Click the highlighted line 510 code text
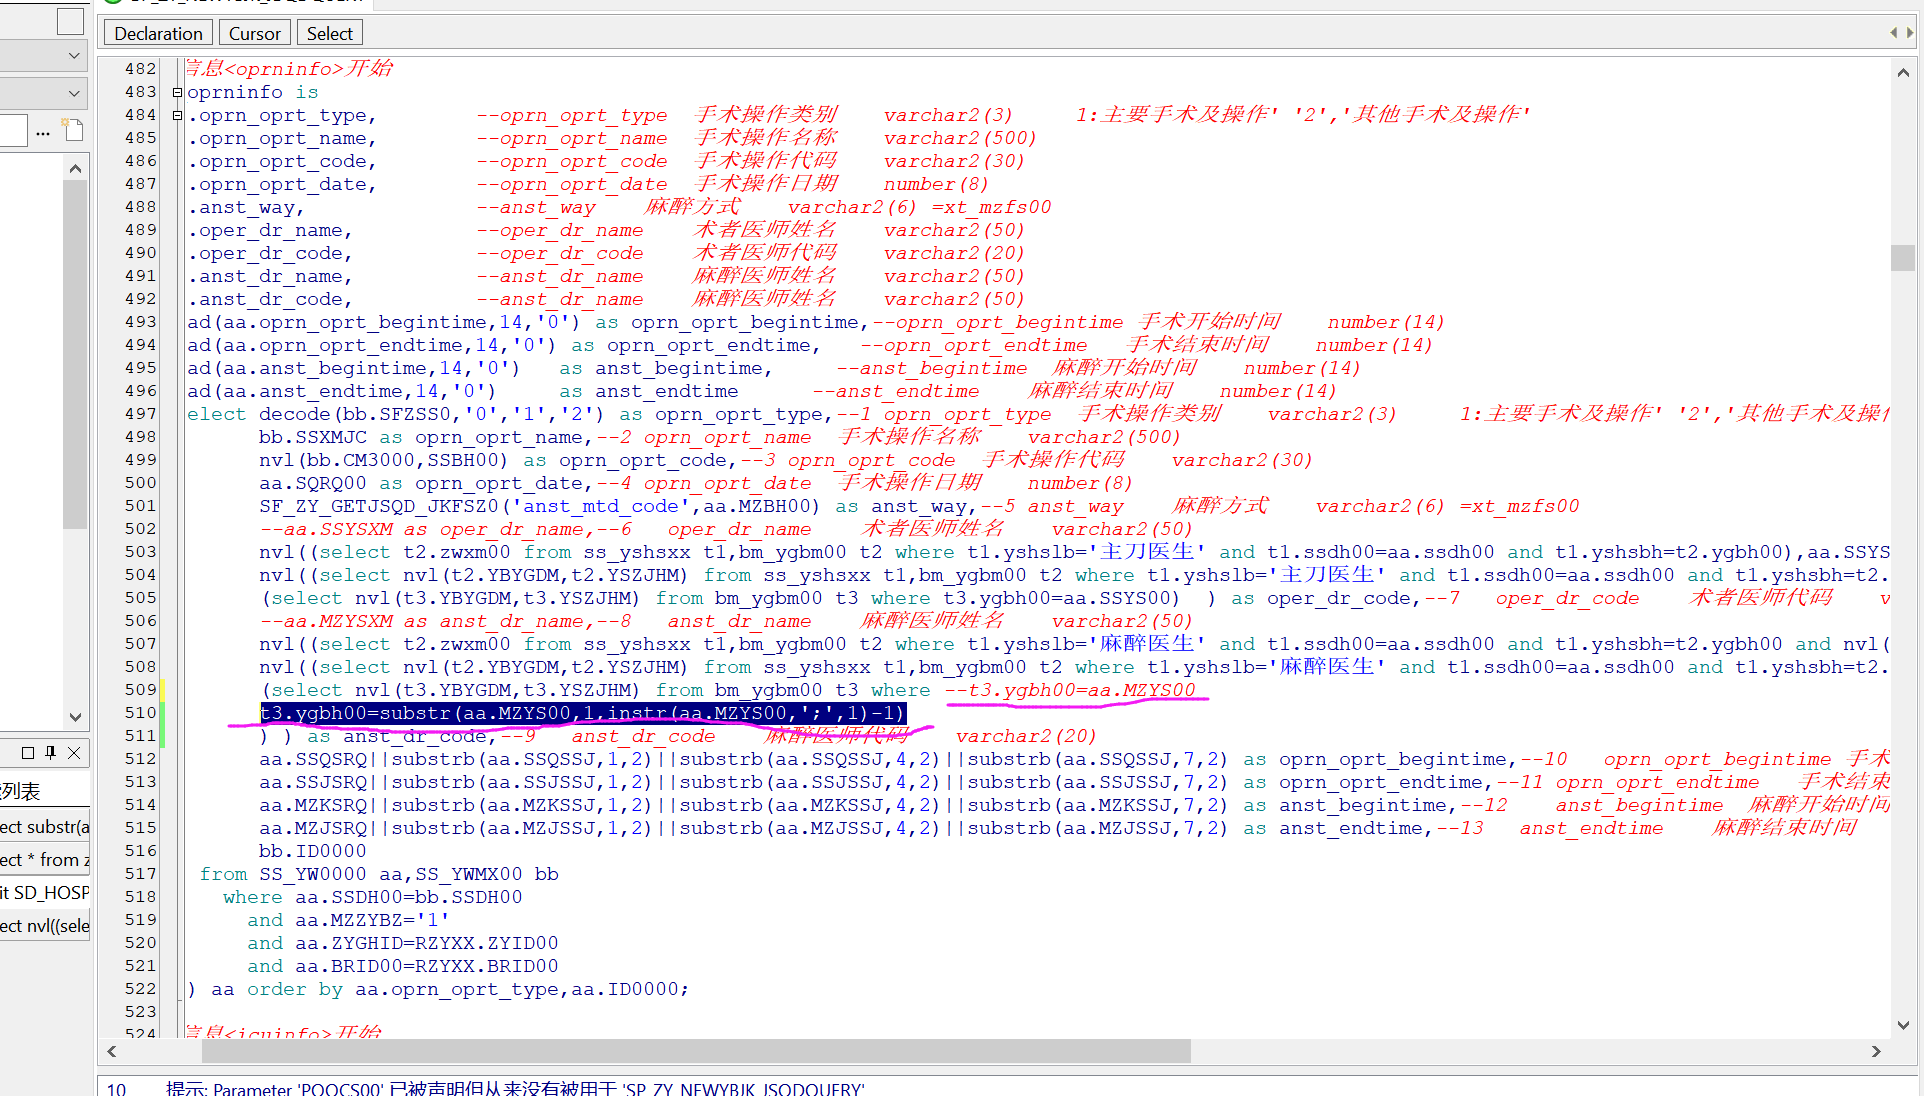The height and width of the screenshot is (1096, 1924). (582, 713)
